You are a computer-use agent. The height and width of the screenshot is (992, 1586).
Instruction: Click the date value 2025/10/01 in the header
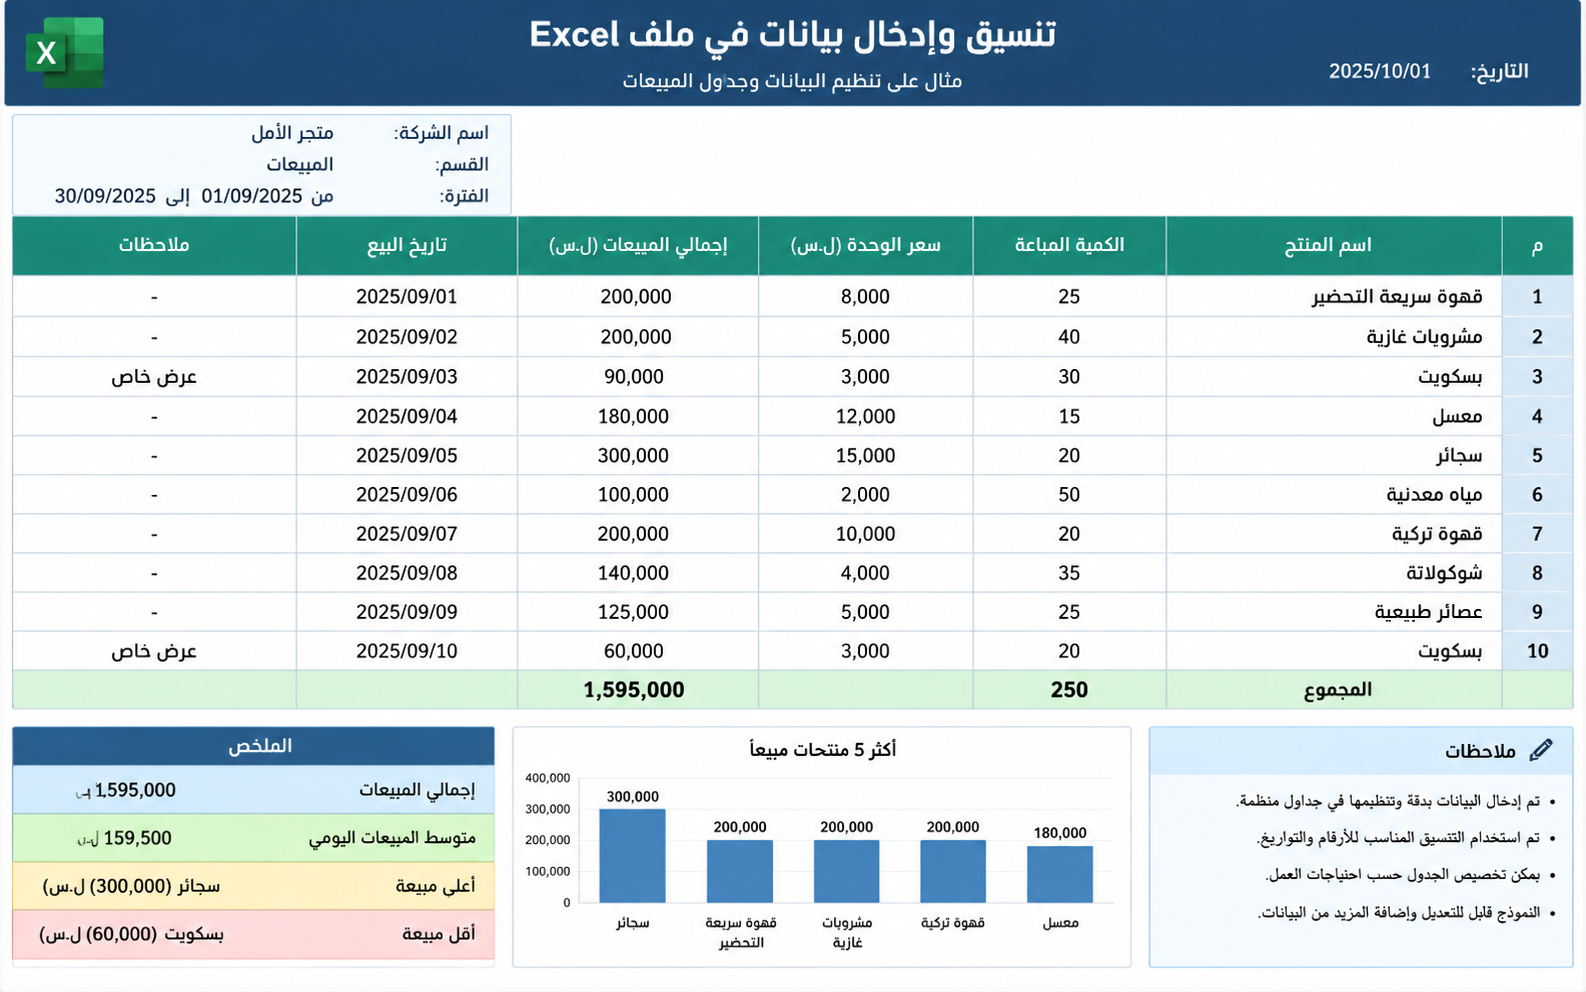pyautogui.click(x=1379, y=71)
